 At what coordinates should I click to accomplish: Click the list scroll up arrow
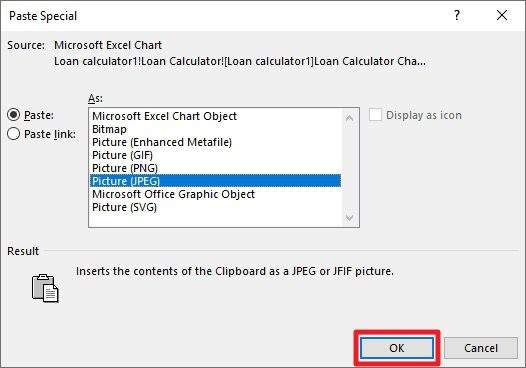[350, 118]
